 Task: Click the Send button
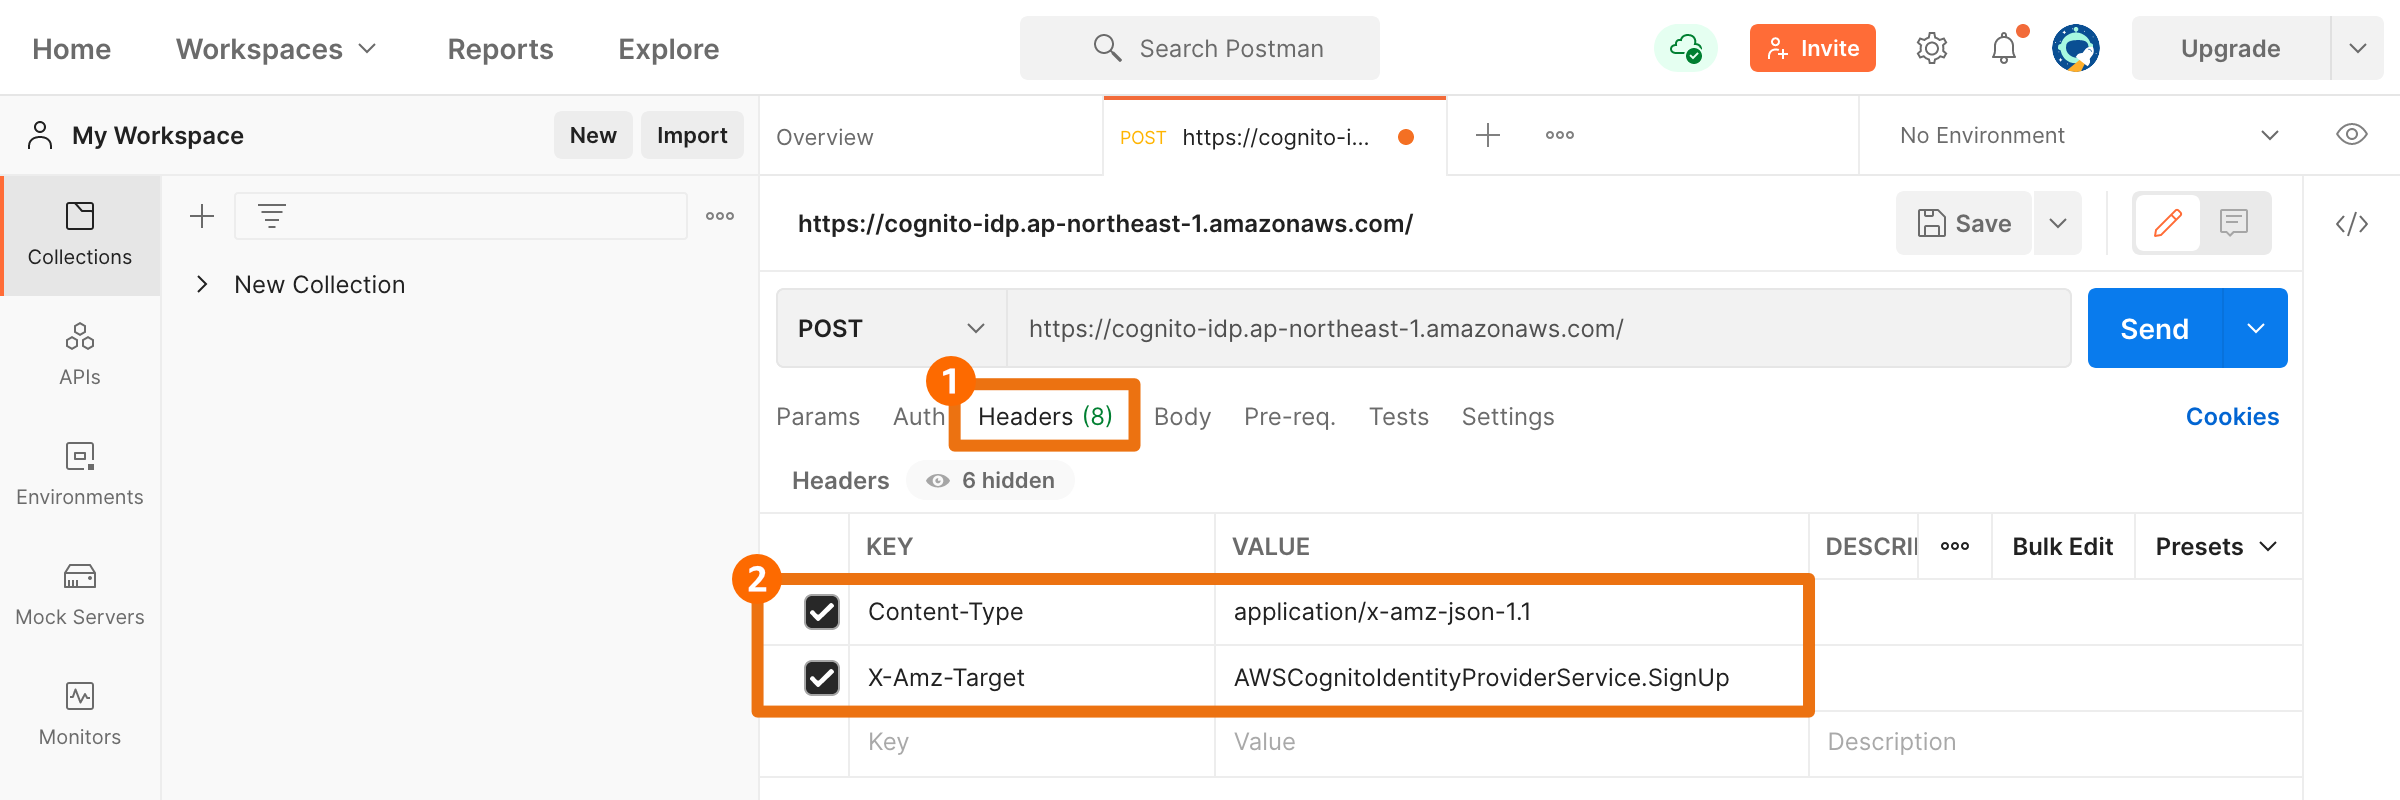tap(2155, 328)
